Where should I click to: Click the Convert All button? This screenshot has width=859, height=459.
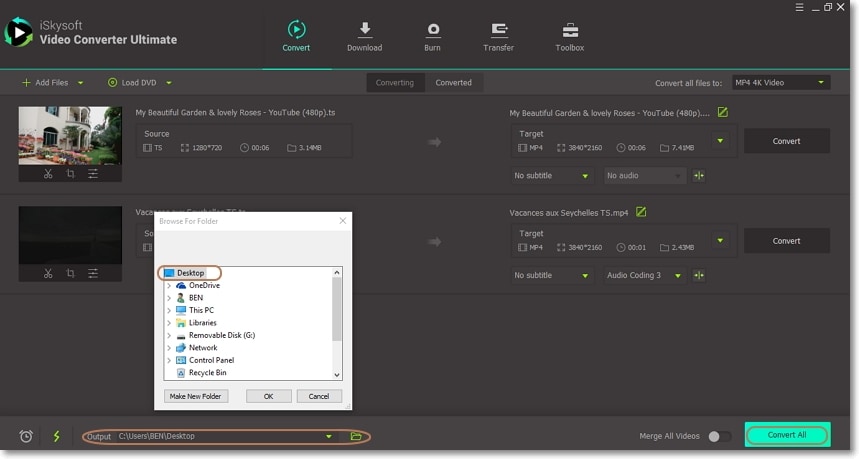[787, 435]
